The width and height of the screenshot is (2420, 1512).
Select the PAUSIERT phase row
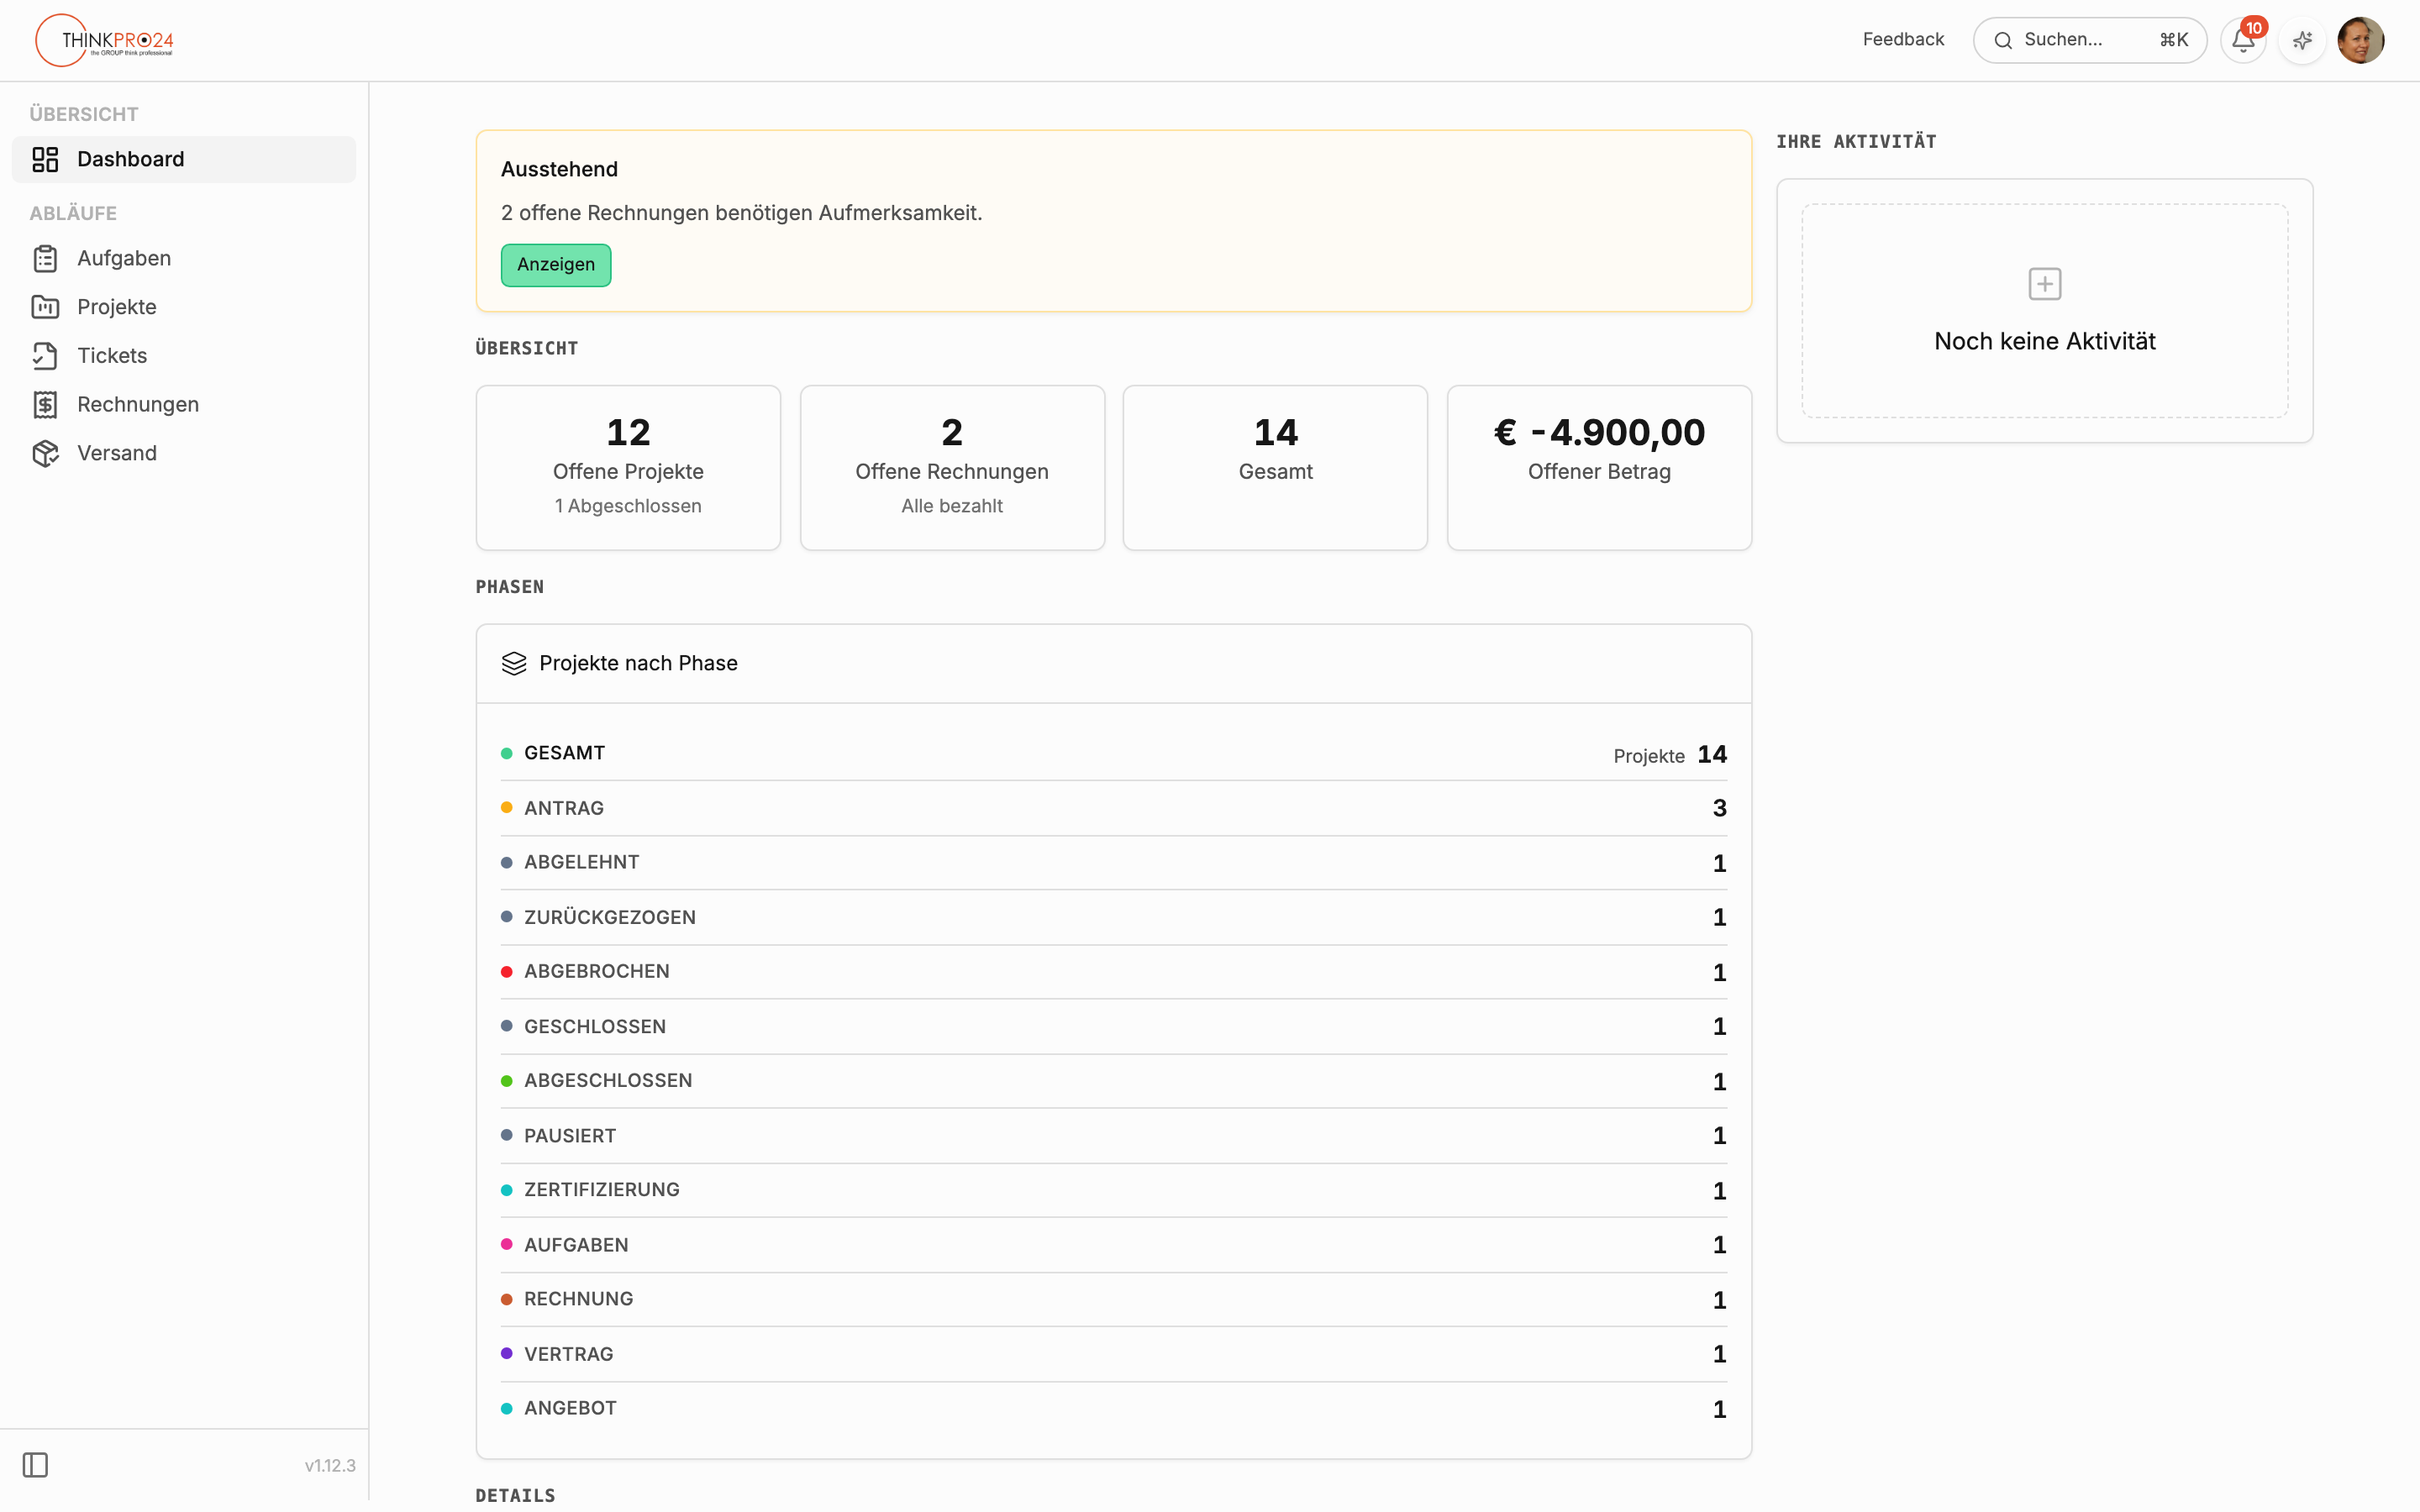click(1113, 1136)
